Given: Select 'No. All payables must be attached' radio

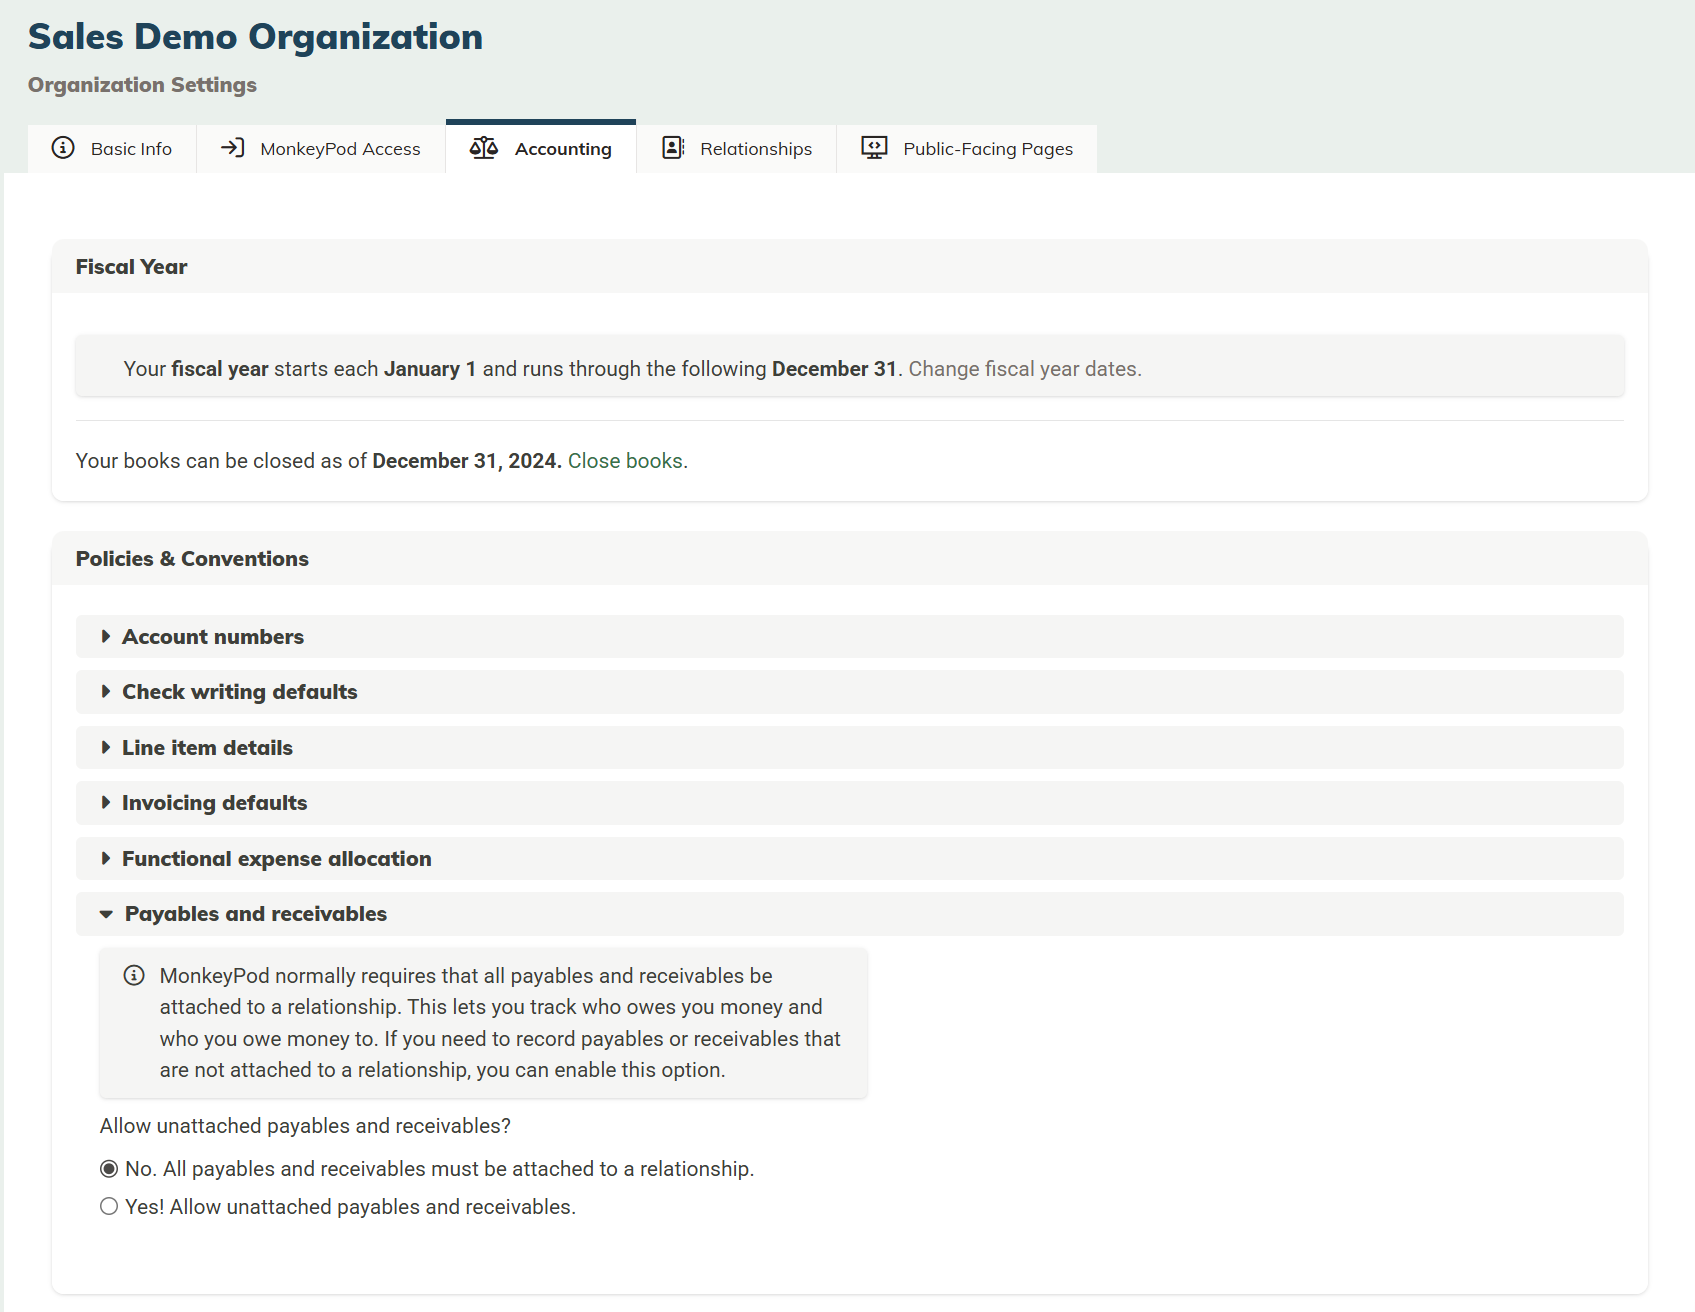Looking at the screenshot, I should (109, 1169).
